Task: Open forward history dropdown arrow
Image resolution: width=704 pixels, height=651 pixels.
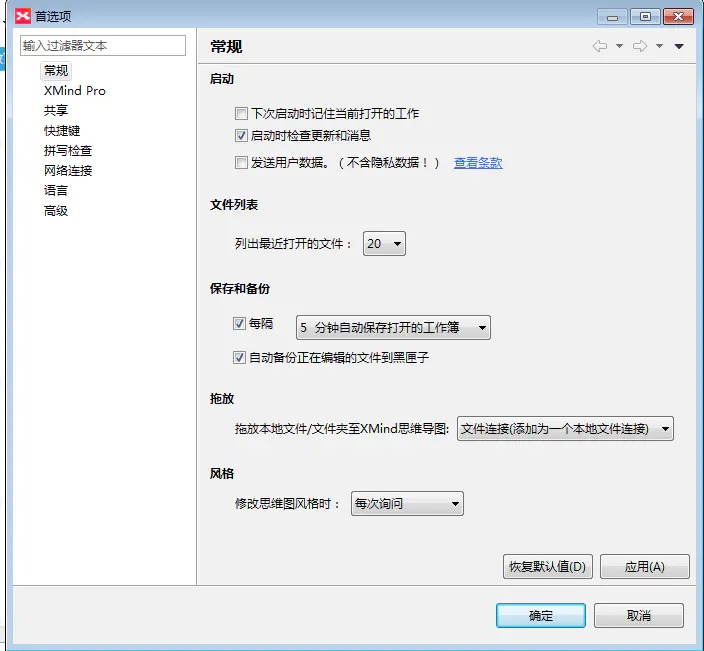Action: point(659,46)
